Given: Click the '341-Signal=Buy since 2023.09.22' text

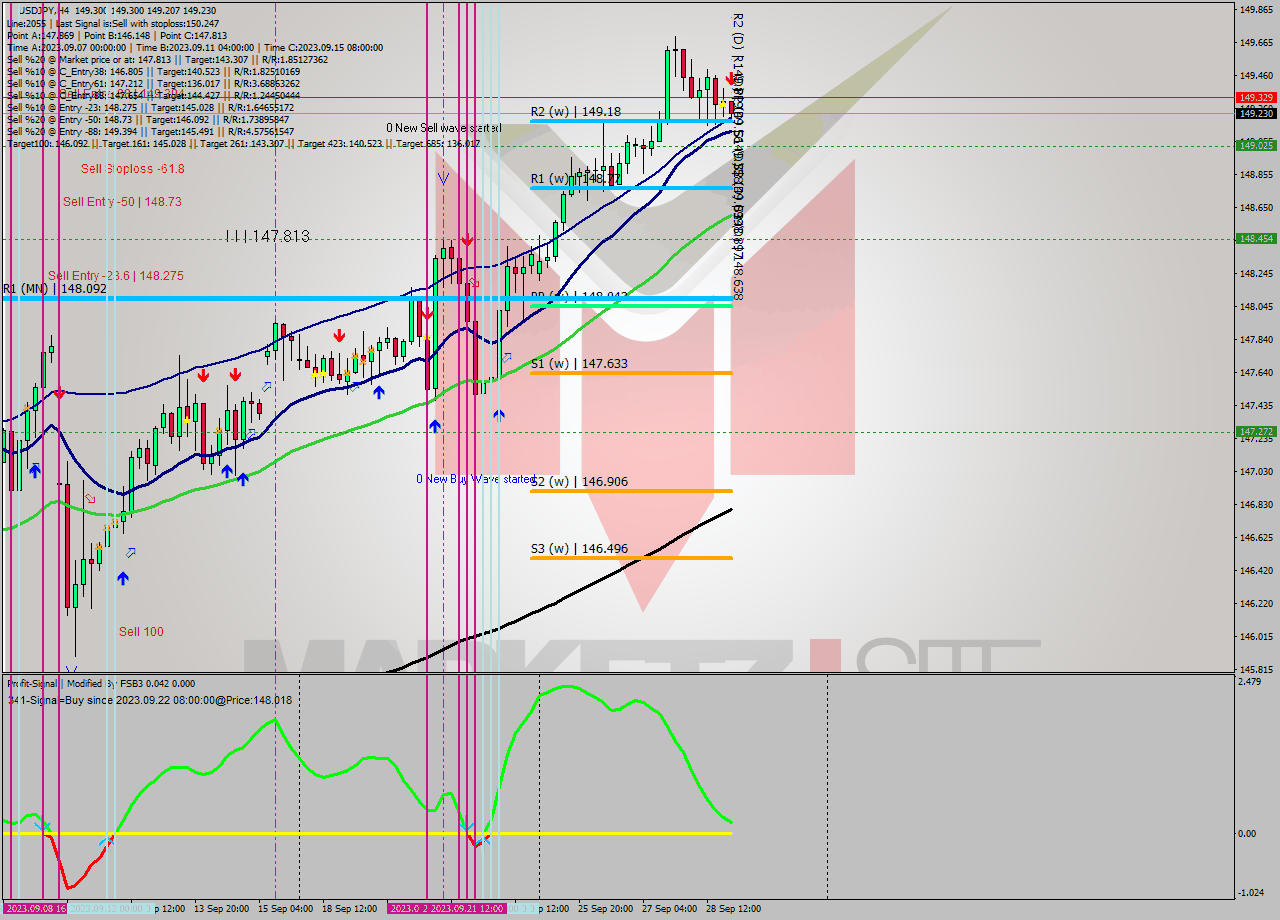Looking at the screenshot, I should pos(150,700).
